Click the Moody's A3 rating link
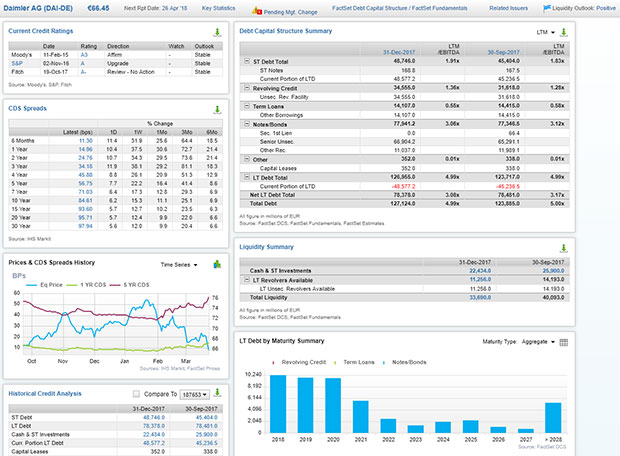The image size is (620, 456). (84, 55)
